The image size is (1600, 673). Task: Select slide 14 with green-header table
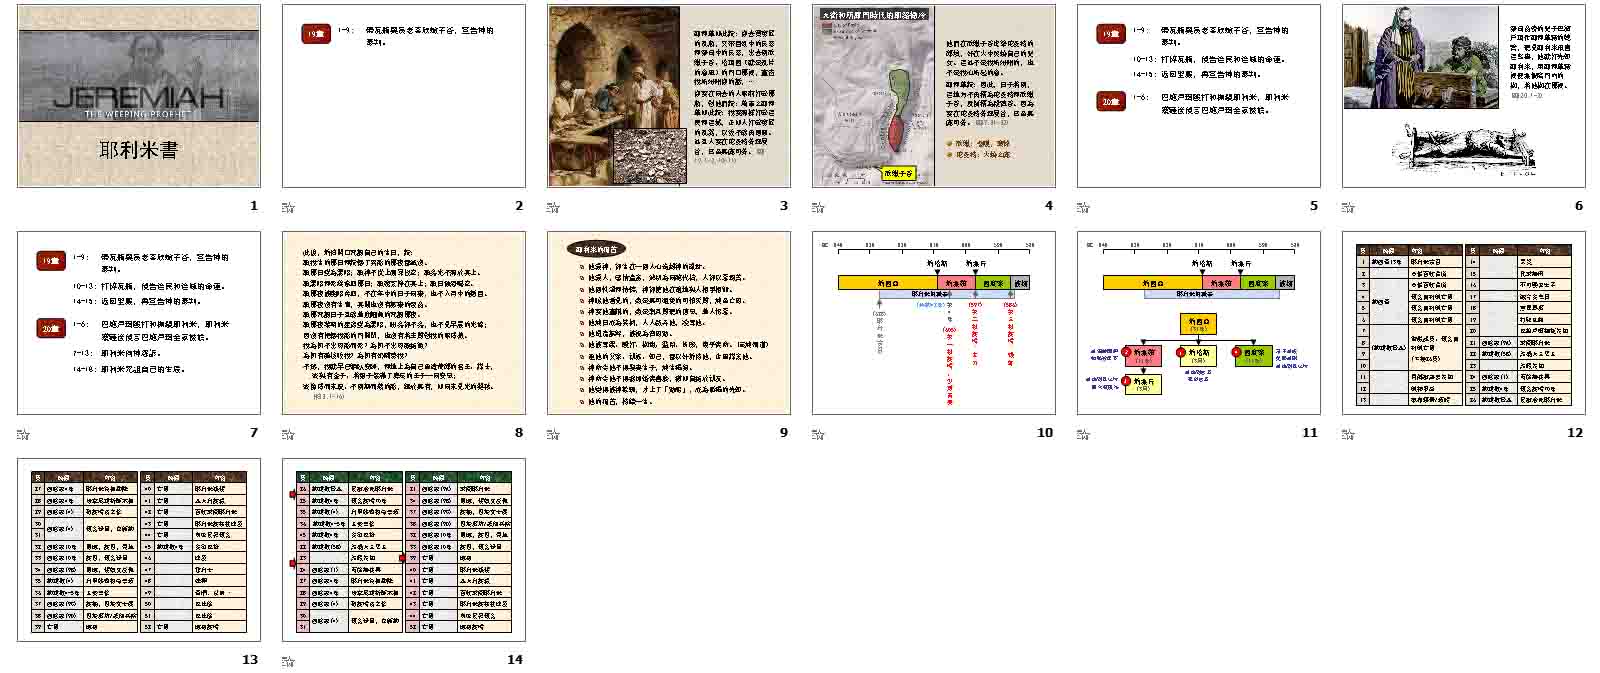click(x=404, y=550)
